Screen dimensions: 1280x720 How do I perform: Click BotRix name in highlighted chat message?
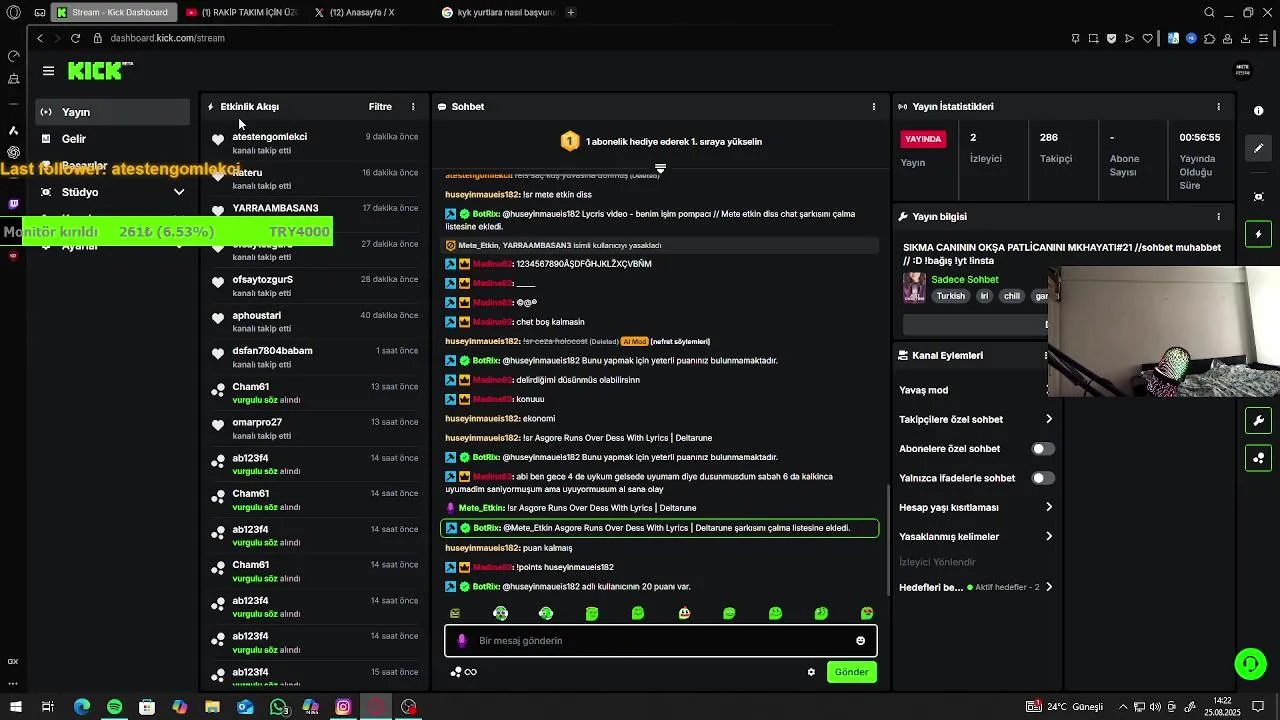coord(486,528)
